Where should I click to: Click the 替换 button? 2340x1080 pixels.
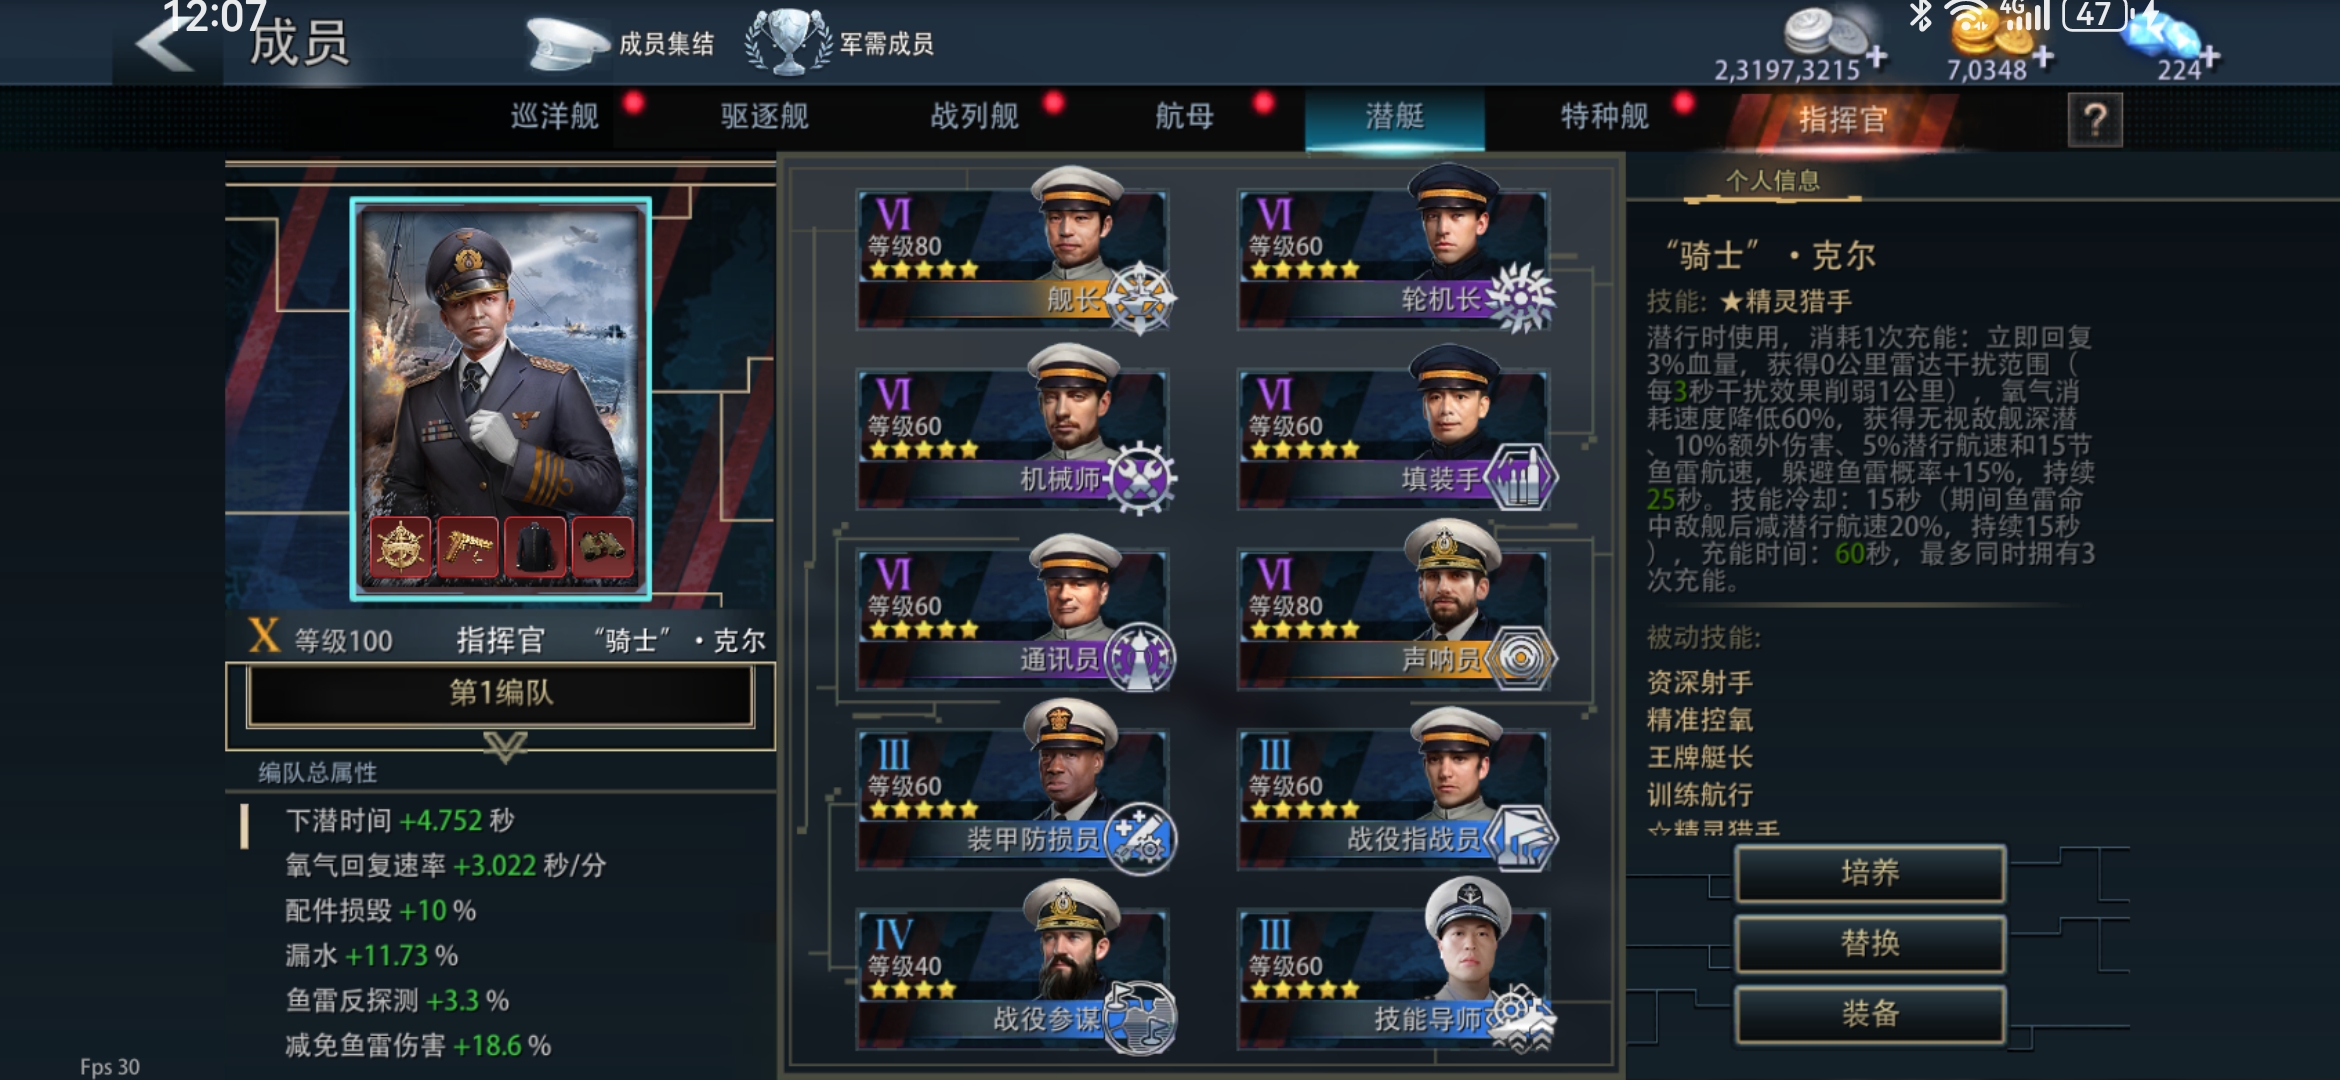1870,943
